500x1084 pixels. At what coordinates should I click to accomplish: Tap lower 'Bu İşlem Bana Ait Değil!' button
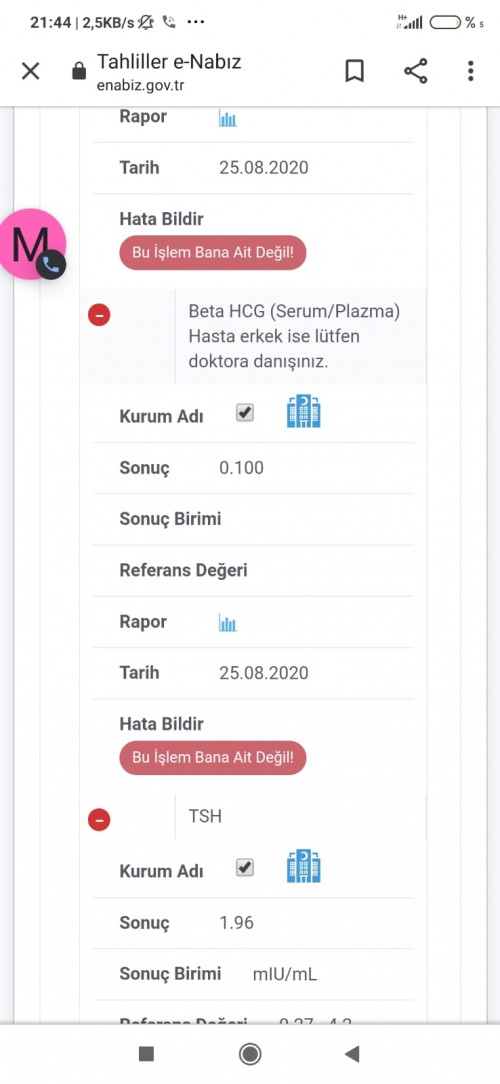tap(213, 757)
